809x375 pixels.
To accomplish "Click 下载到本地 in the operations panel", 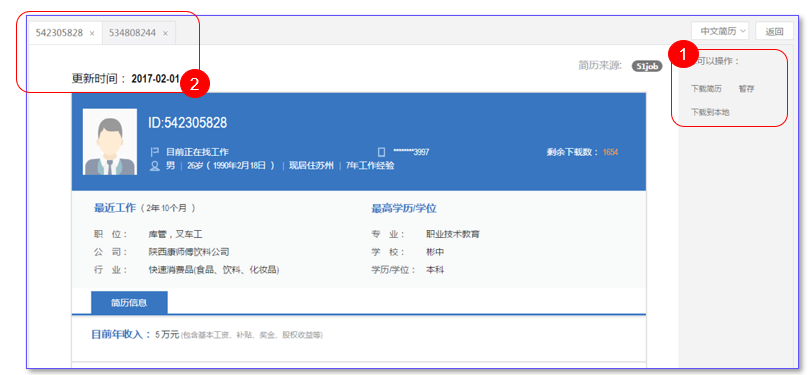I will click(710, 112).
